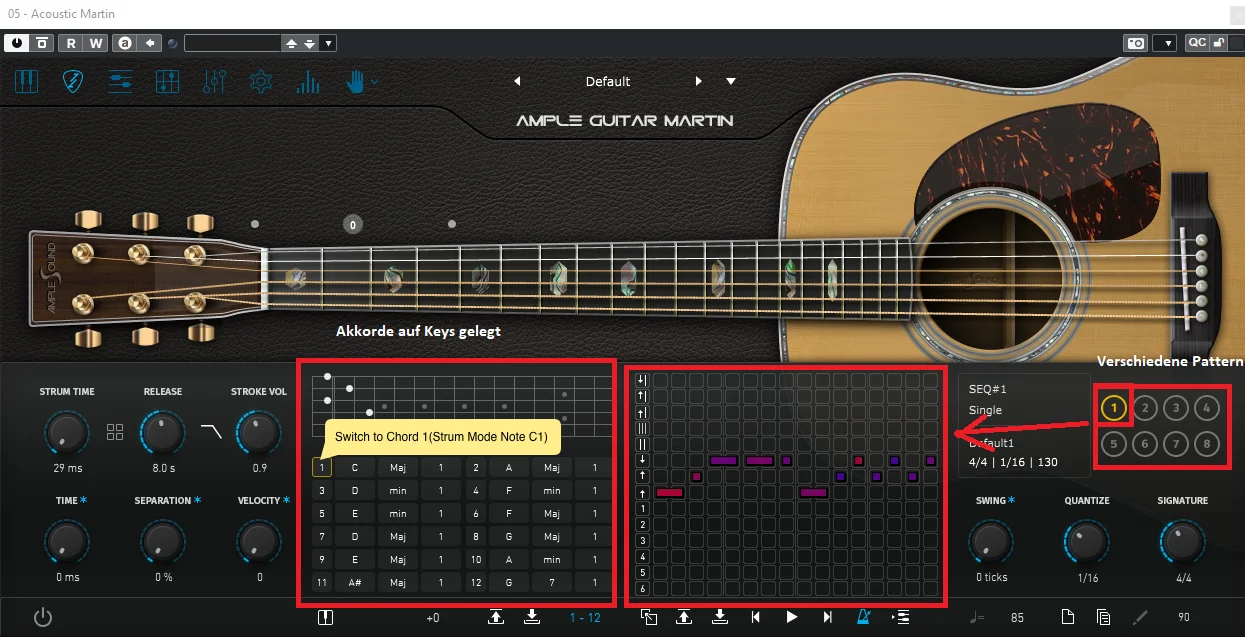
Task: Toggle the plugin bypass power button
Action: tap(18, 43)
